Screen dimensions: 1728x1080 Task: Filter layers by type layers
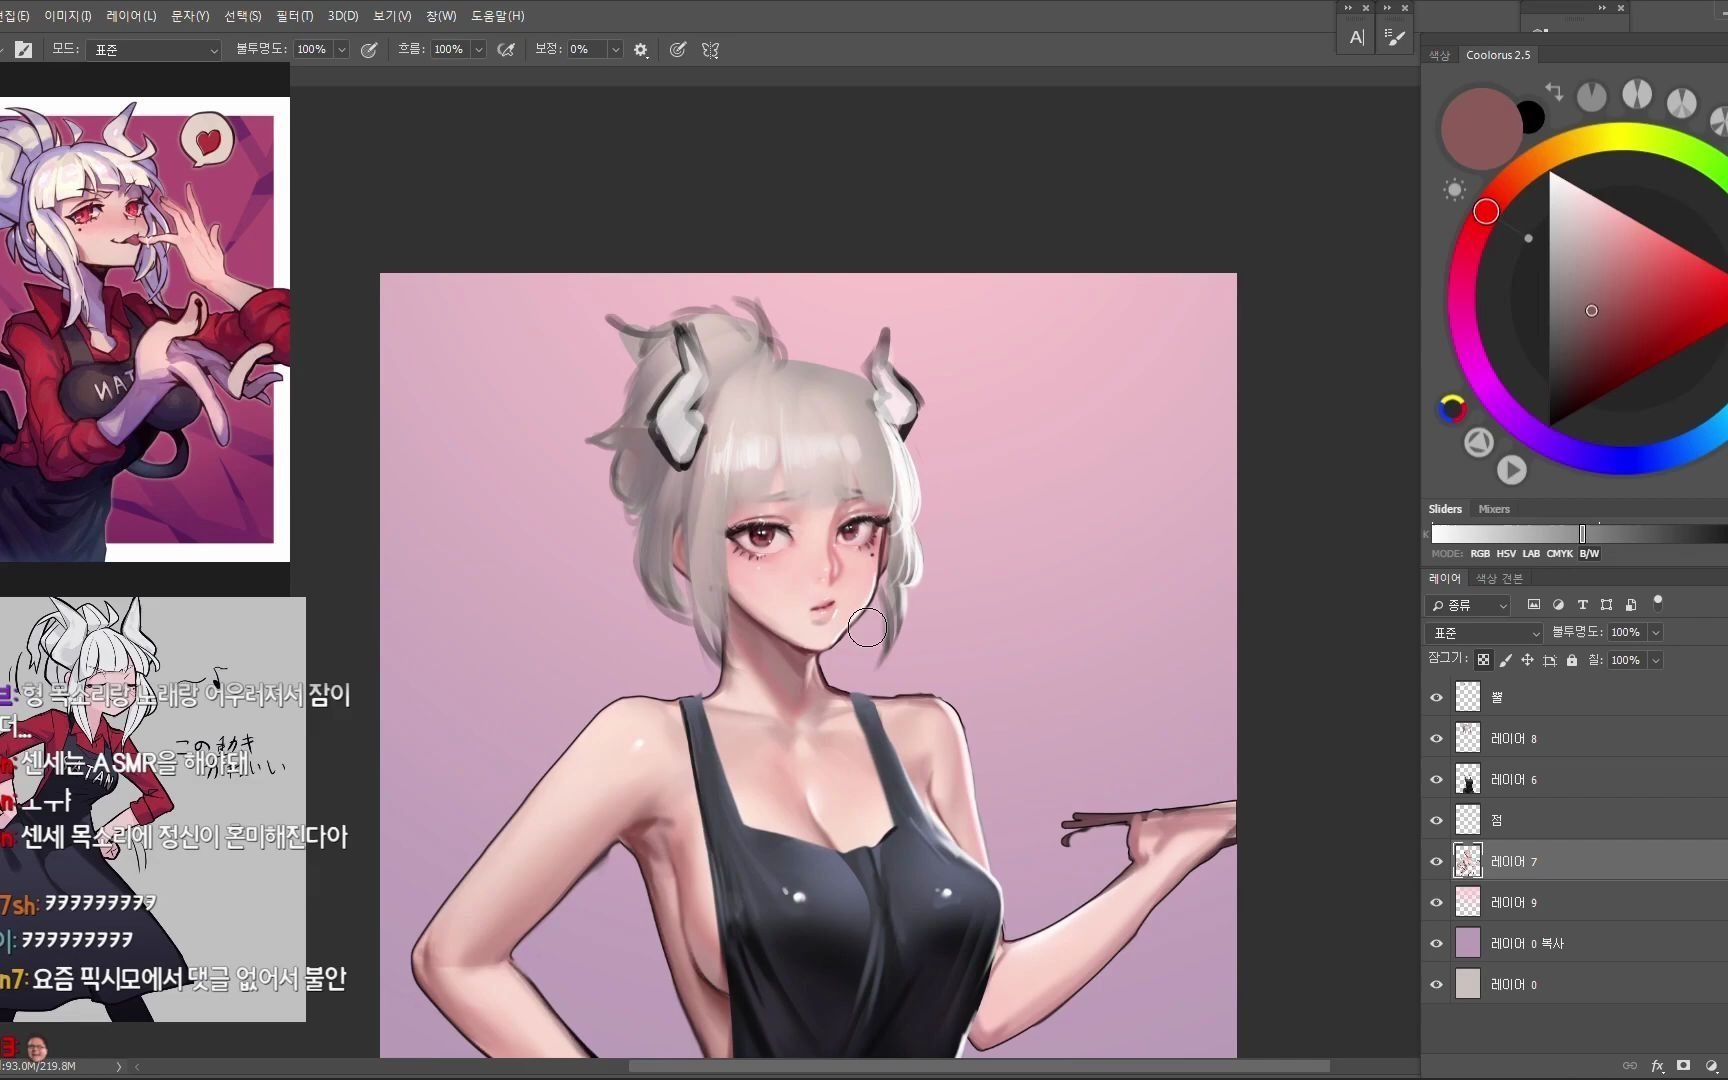coord(1582,604)
